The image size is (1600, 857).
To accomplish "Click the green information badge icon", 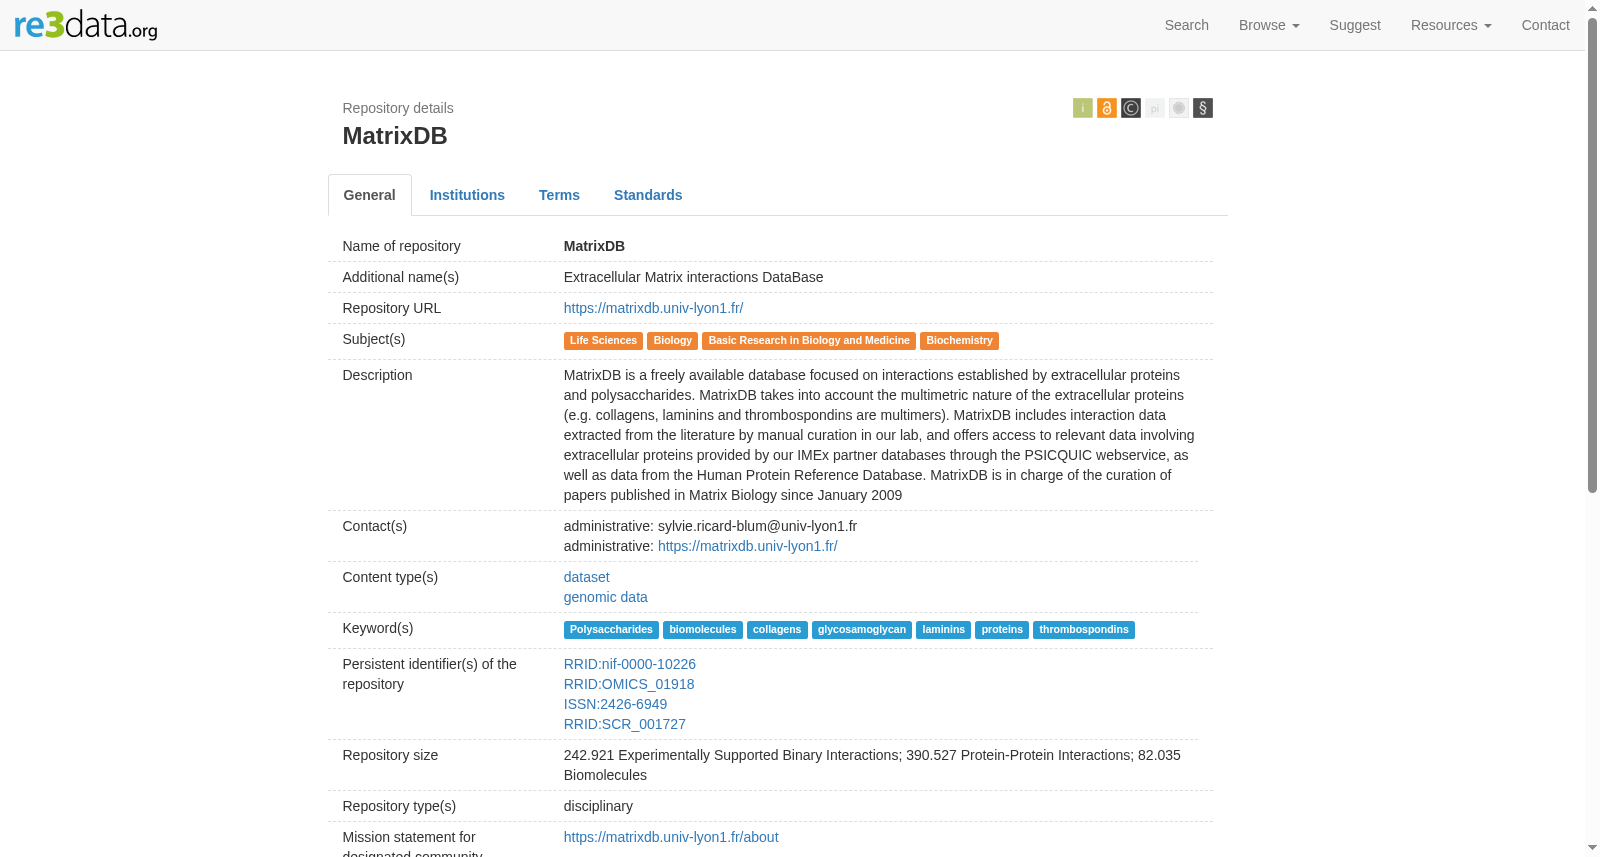I will tap(1082, 108).
